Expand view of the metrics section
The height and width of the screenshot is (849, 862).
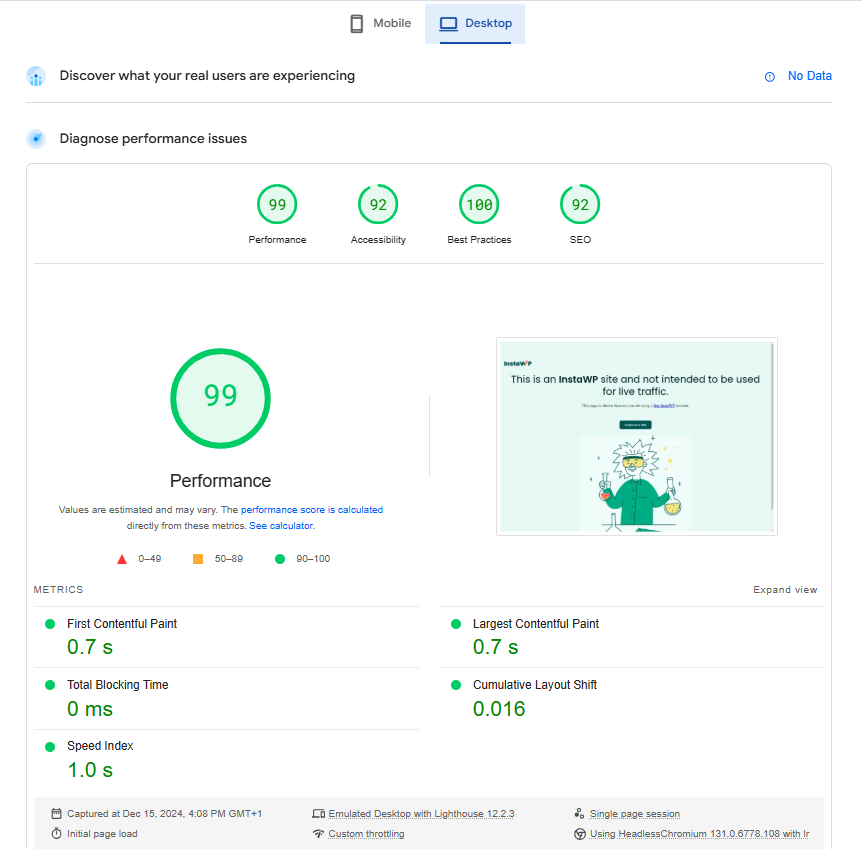click(785, 590)
